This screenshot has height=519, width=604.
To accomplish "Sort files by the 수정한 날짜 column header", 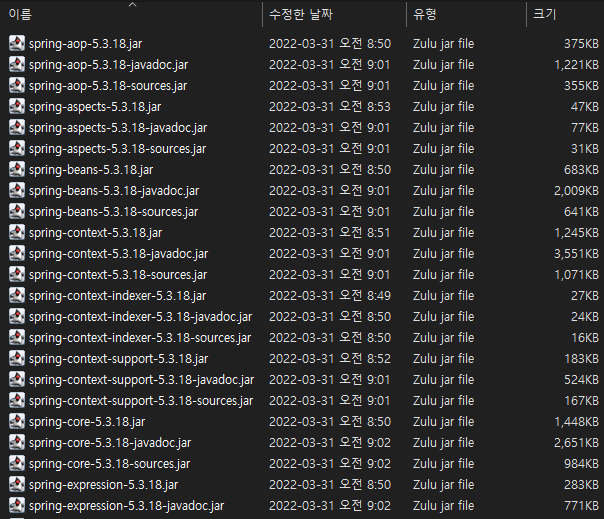I will coord(300,15).
